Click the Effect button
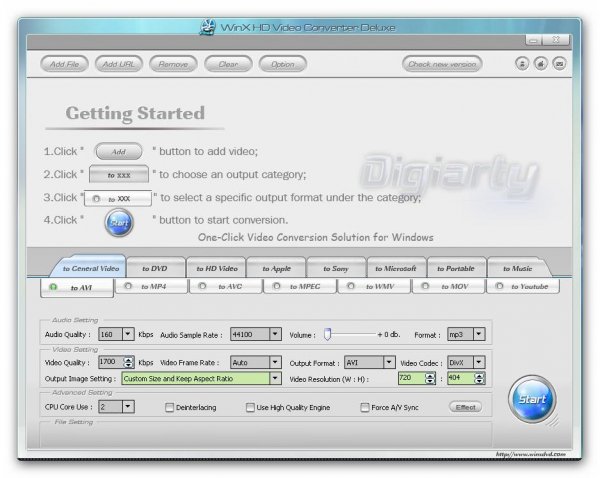This screenshot has height=478, width=600. [465, 407]
